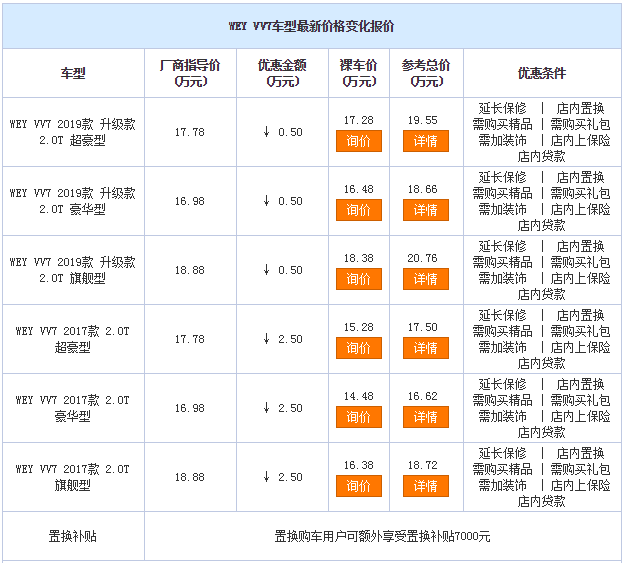This screenshot has height=563, width=625.
Task: Open 详情 for total price 20.76
Action: (x=426, y=279)
